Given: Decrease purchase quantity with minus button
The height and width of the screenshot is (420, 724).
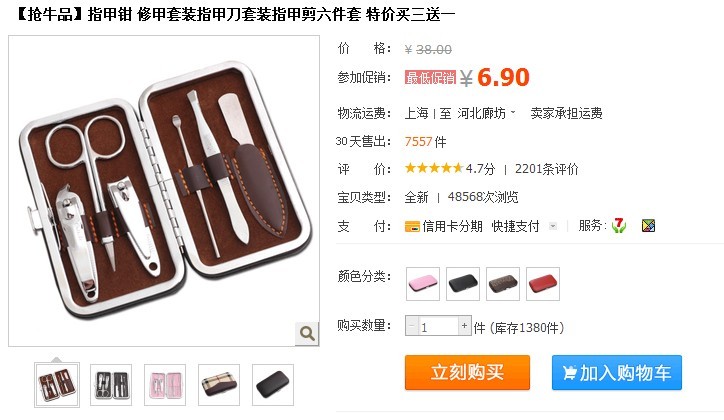Looking at the screenshot, I should (412, 325).
